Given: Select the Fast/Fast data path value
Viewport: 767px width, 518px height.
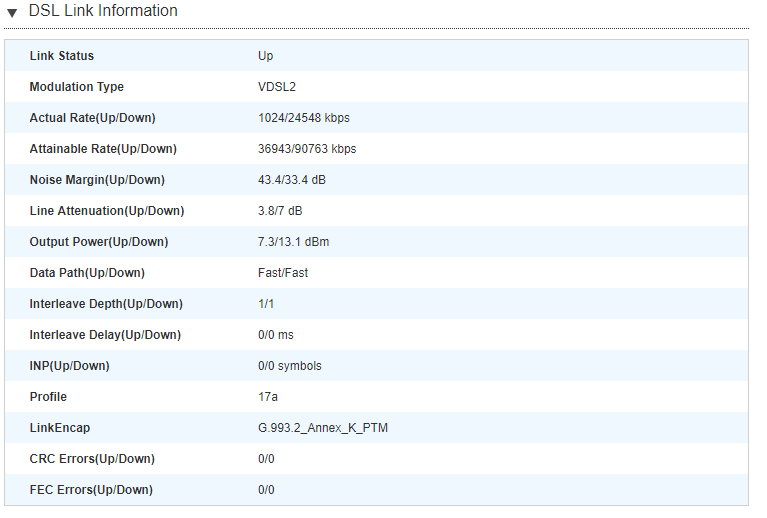Looking at the screenshot, I should (x=283, y=272).
